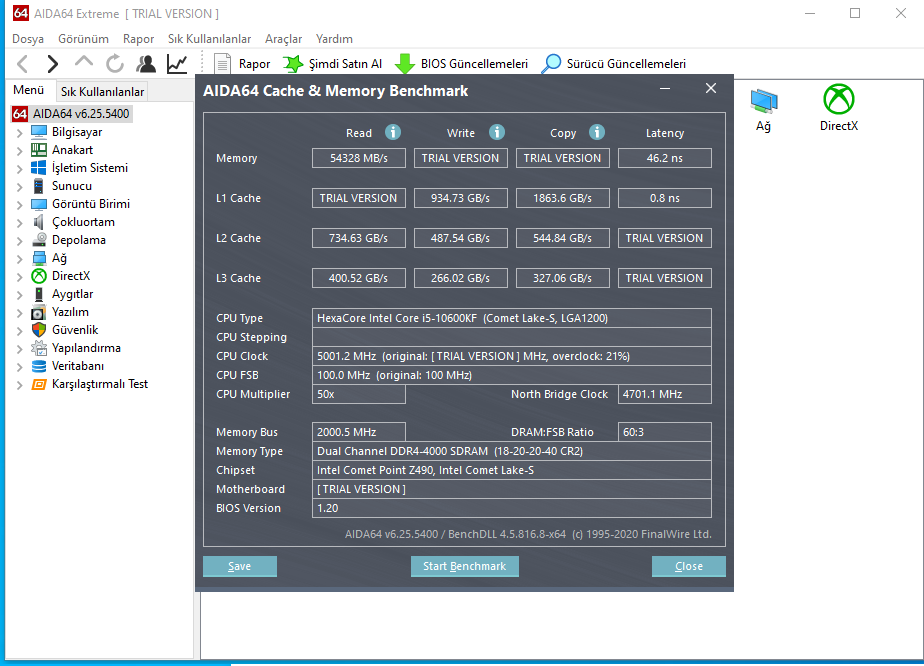Select the Yazılım tree item
Viewport: 924px width, 666px height.
point(70,312)
